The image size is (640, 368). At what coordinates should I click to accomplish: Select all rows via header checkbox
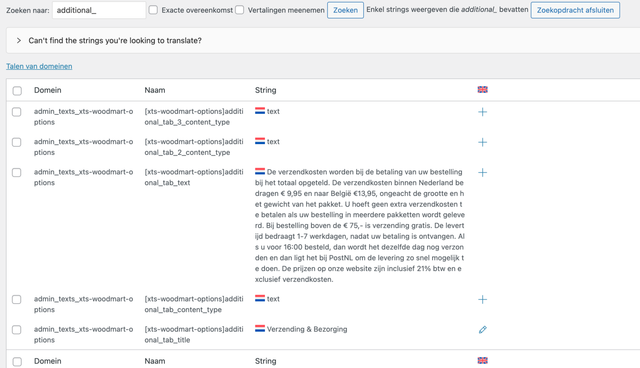tap(17, 91)
